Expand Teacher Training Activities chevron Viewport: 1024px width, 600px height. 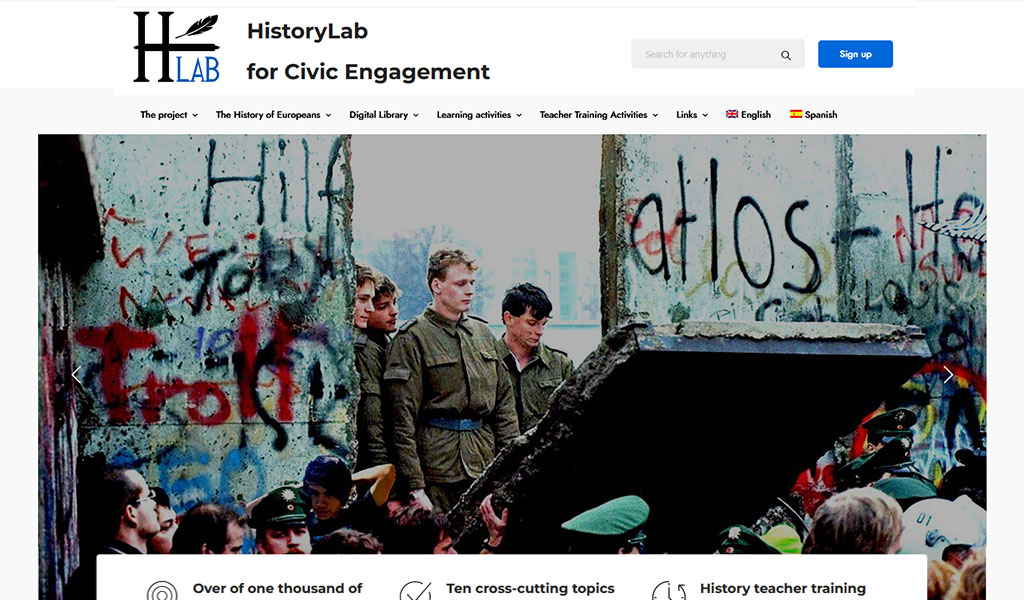coord(655,115)
